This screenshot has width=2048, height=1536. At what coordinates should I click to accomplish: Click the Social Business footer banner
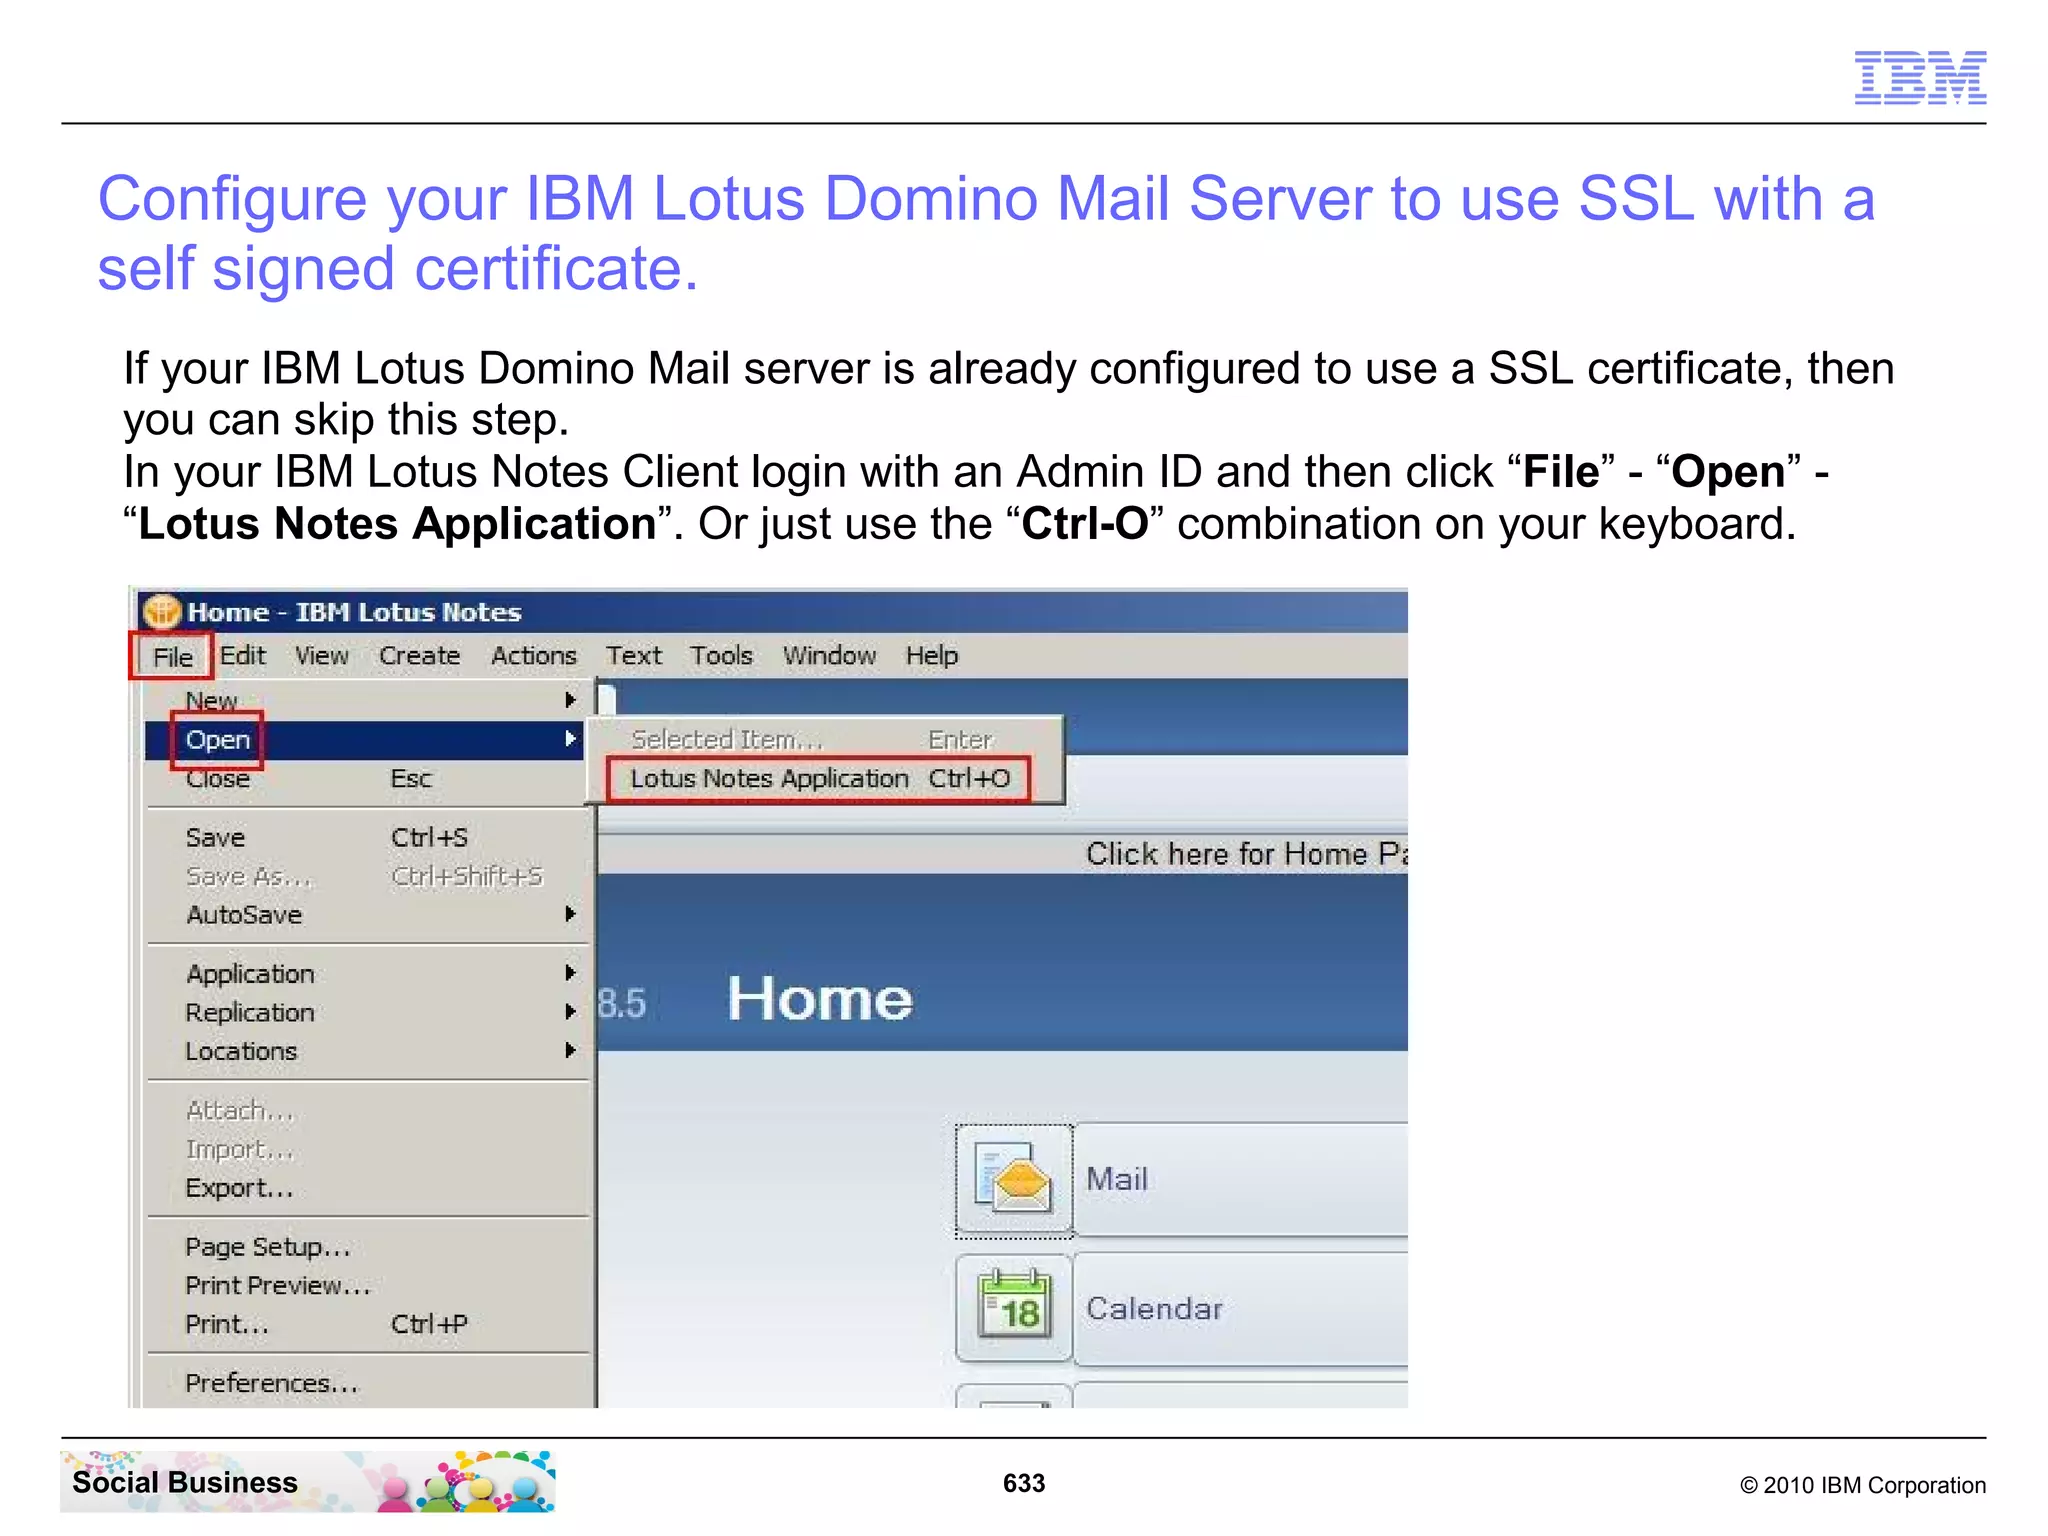click(x=307, y=1482)
